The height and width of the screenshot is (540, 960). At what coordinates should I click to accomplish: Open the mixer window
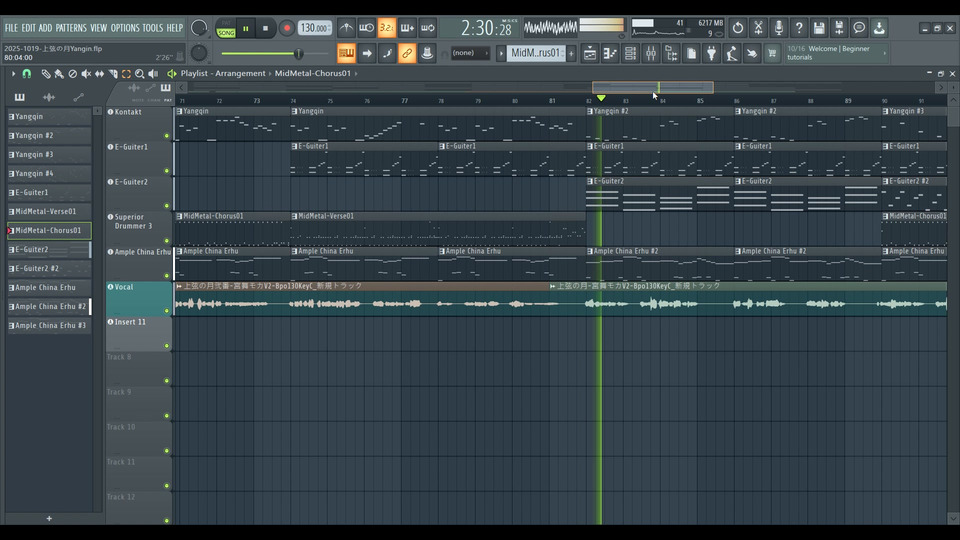tap(651, 53)
